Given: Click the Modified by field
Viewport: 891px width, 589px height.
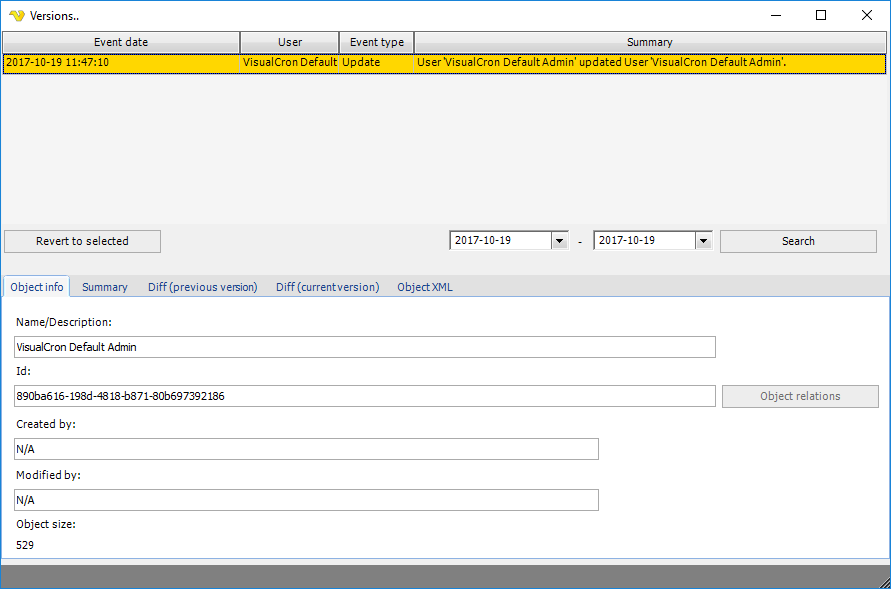Looking at the screenshot, I should tap(306, 500).
